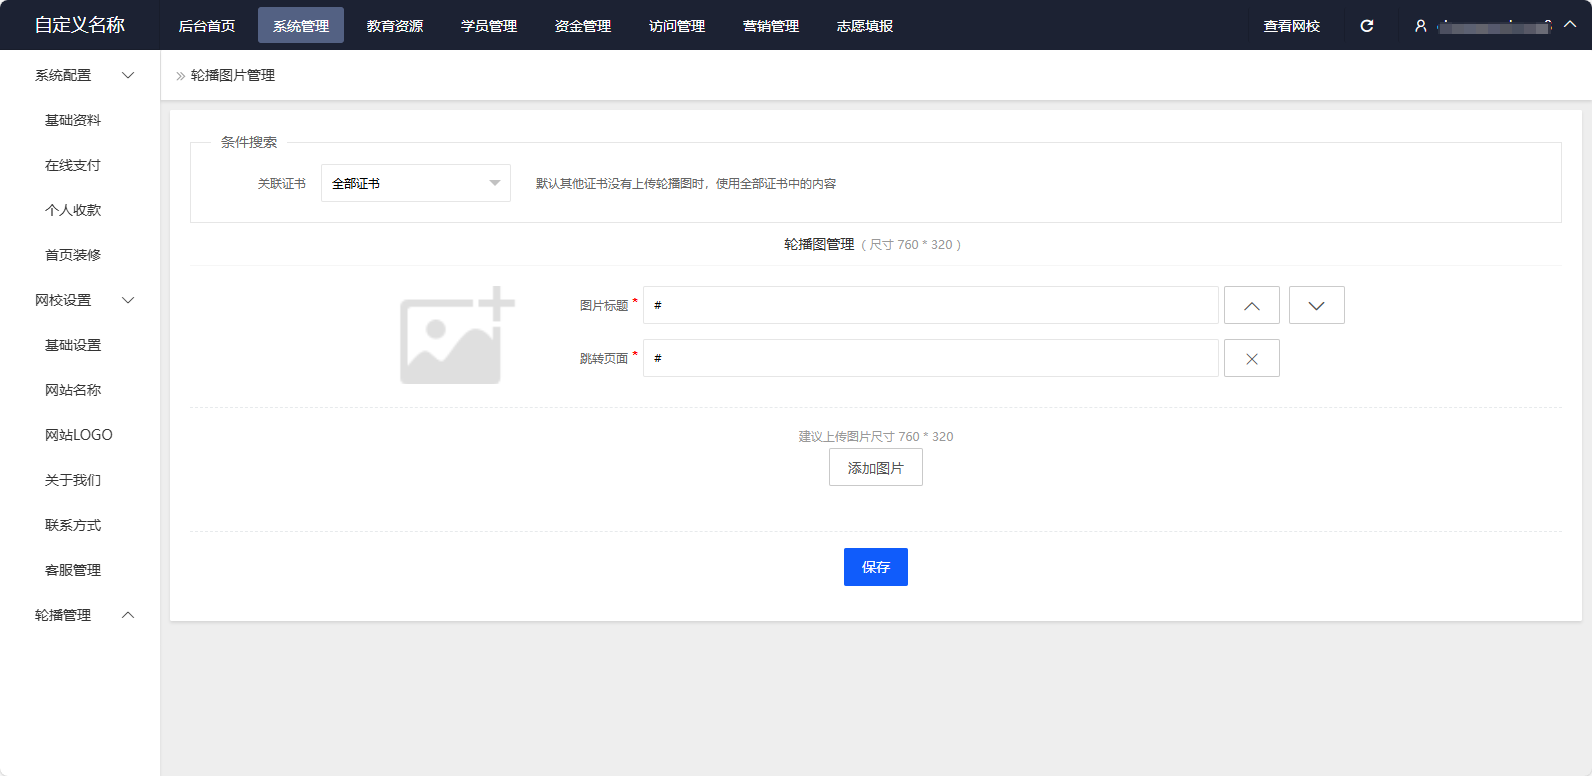Click the refresh icon in top bar
Viewport: 1592px width, 776px height.
pos(1367,26)
